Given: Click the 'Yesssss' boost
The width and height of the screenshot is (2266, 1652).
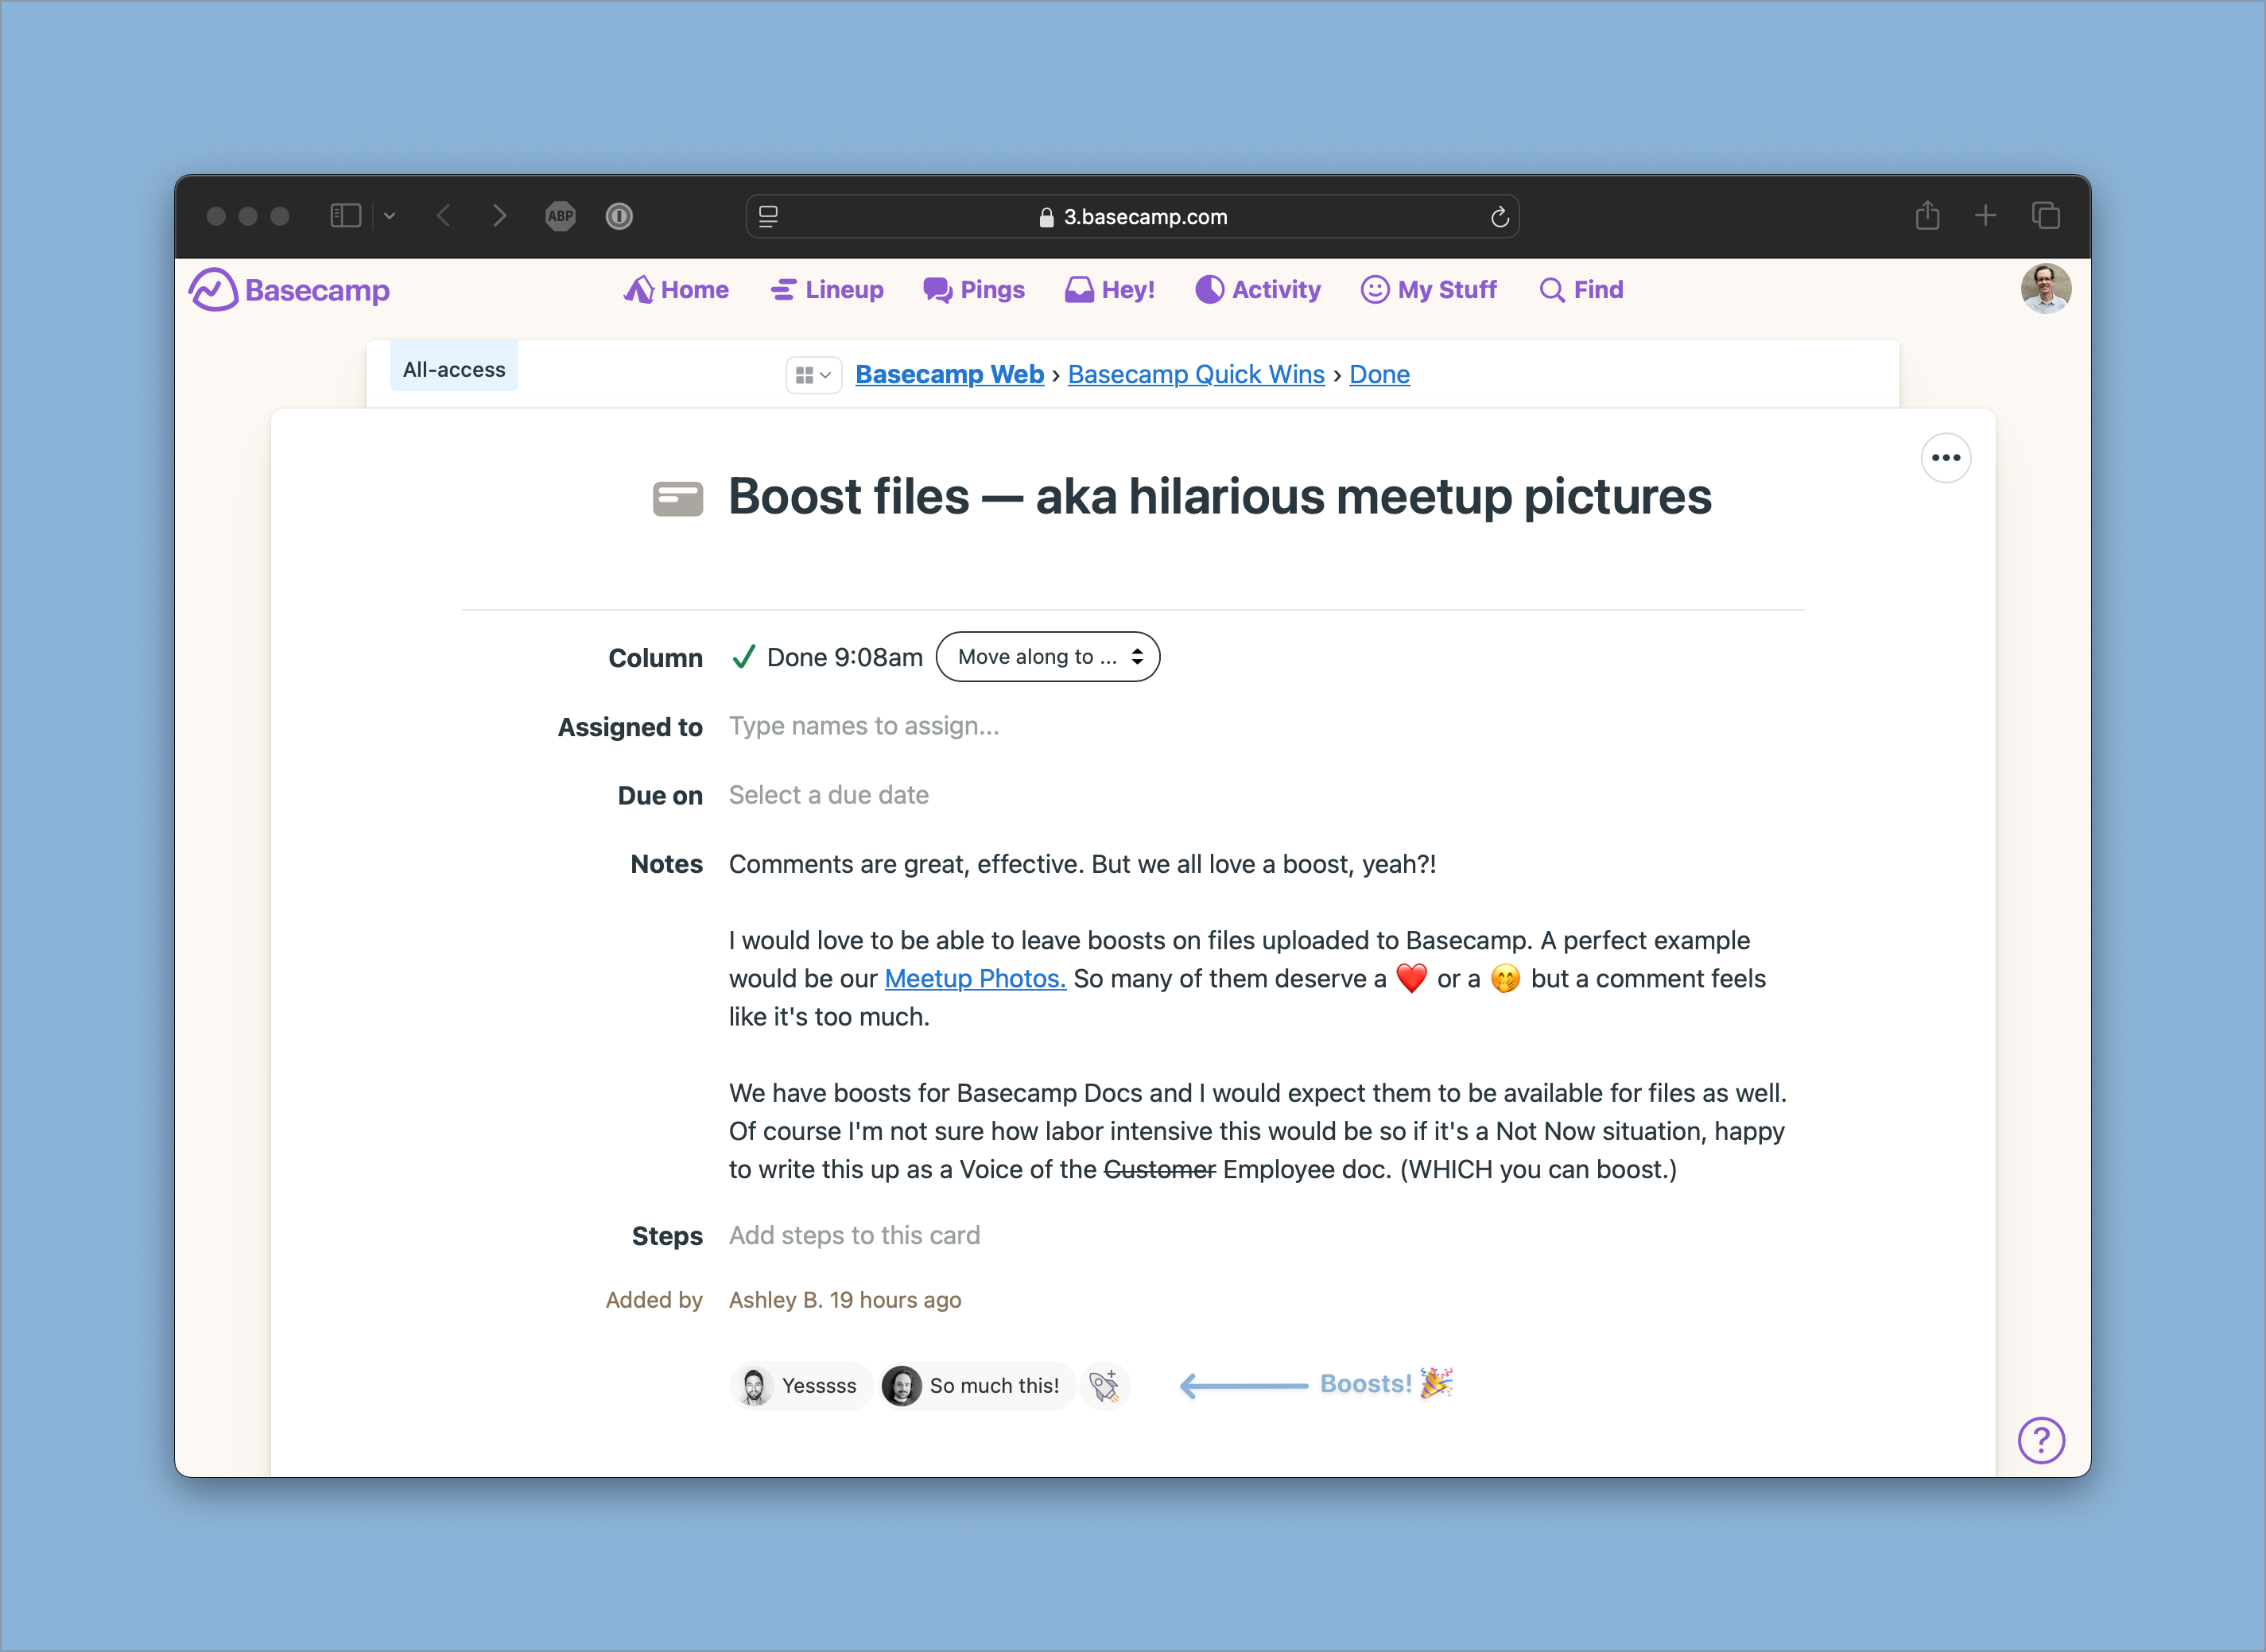Looking at the screenshot, I should point(800,1386).
